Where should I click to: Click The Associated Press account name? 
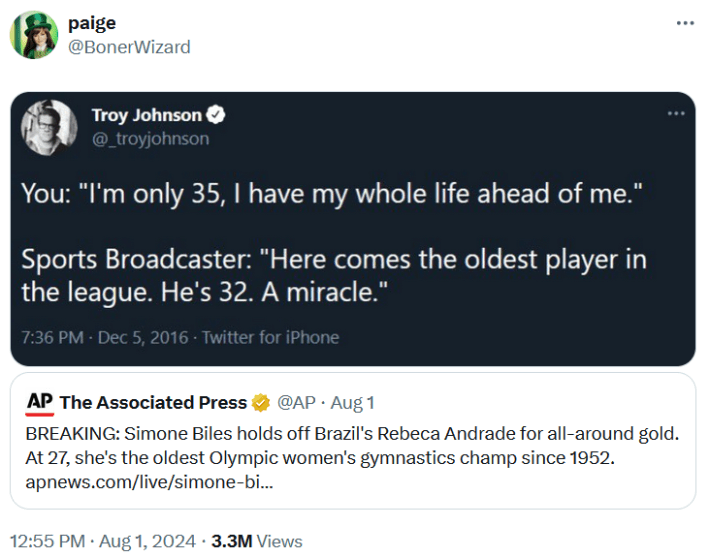(153, 403)
